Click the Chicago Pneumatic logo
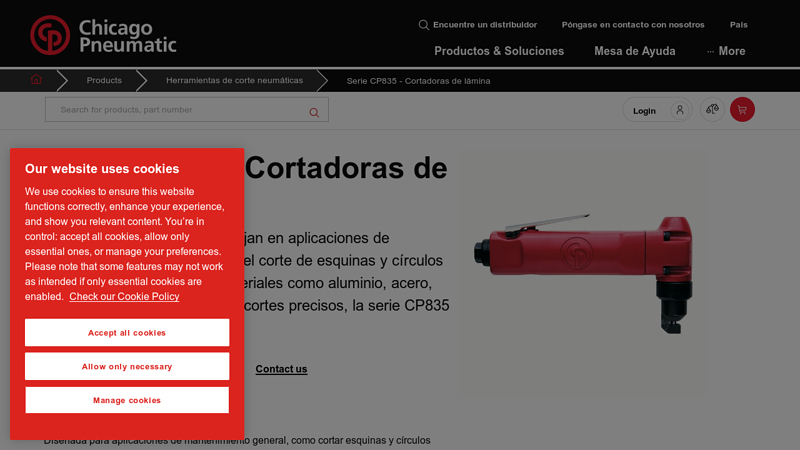 104,35
